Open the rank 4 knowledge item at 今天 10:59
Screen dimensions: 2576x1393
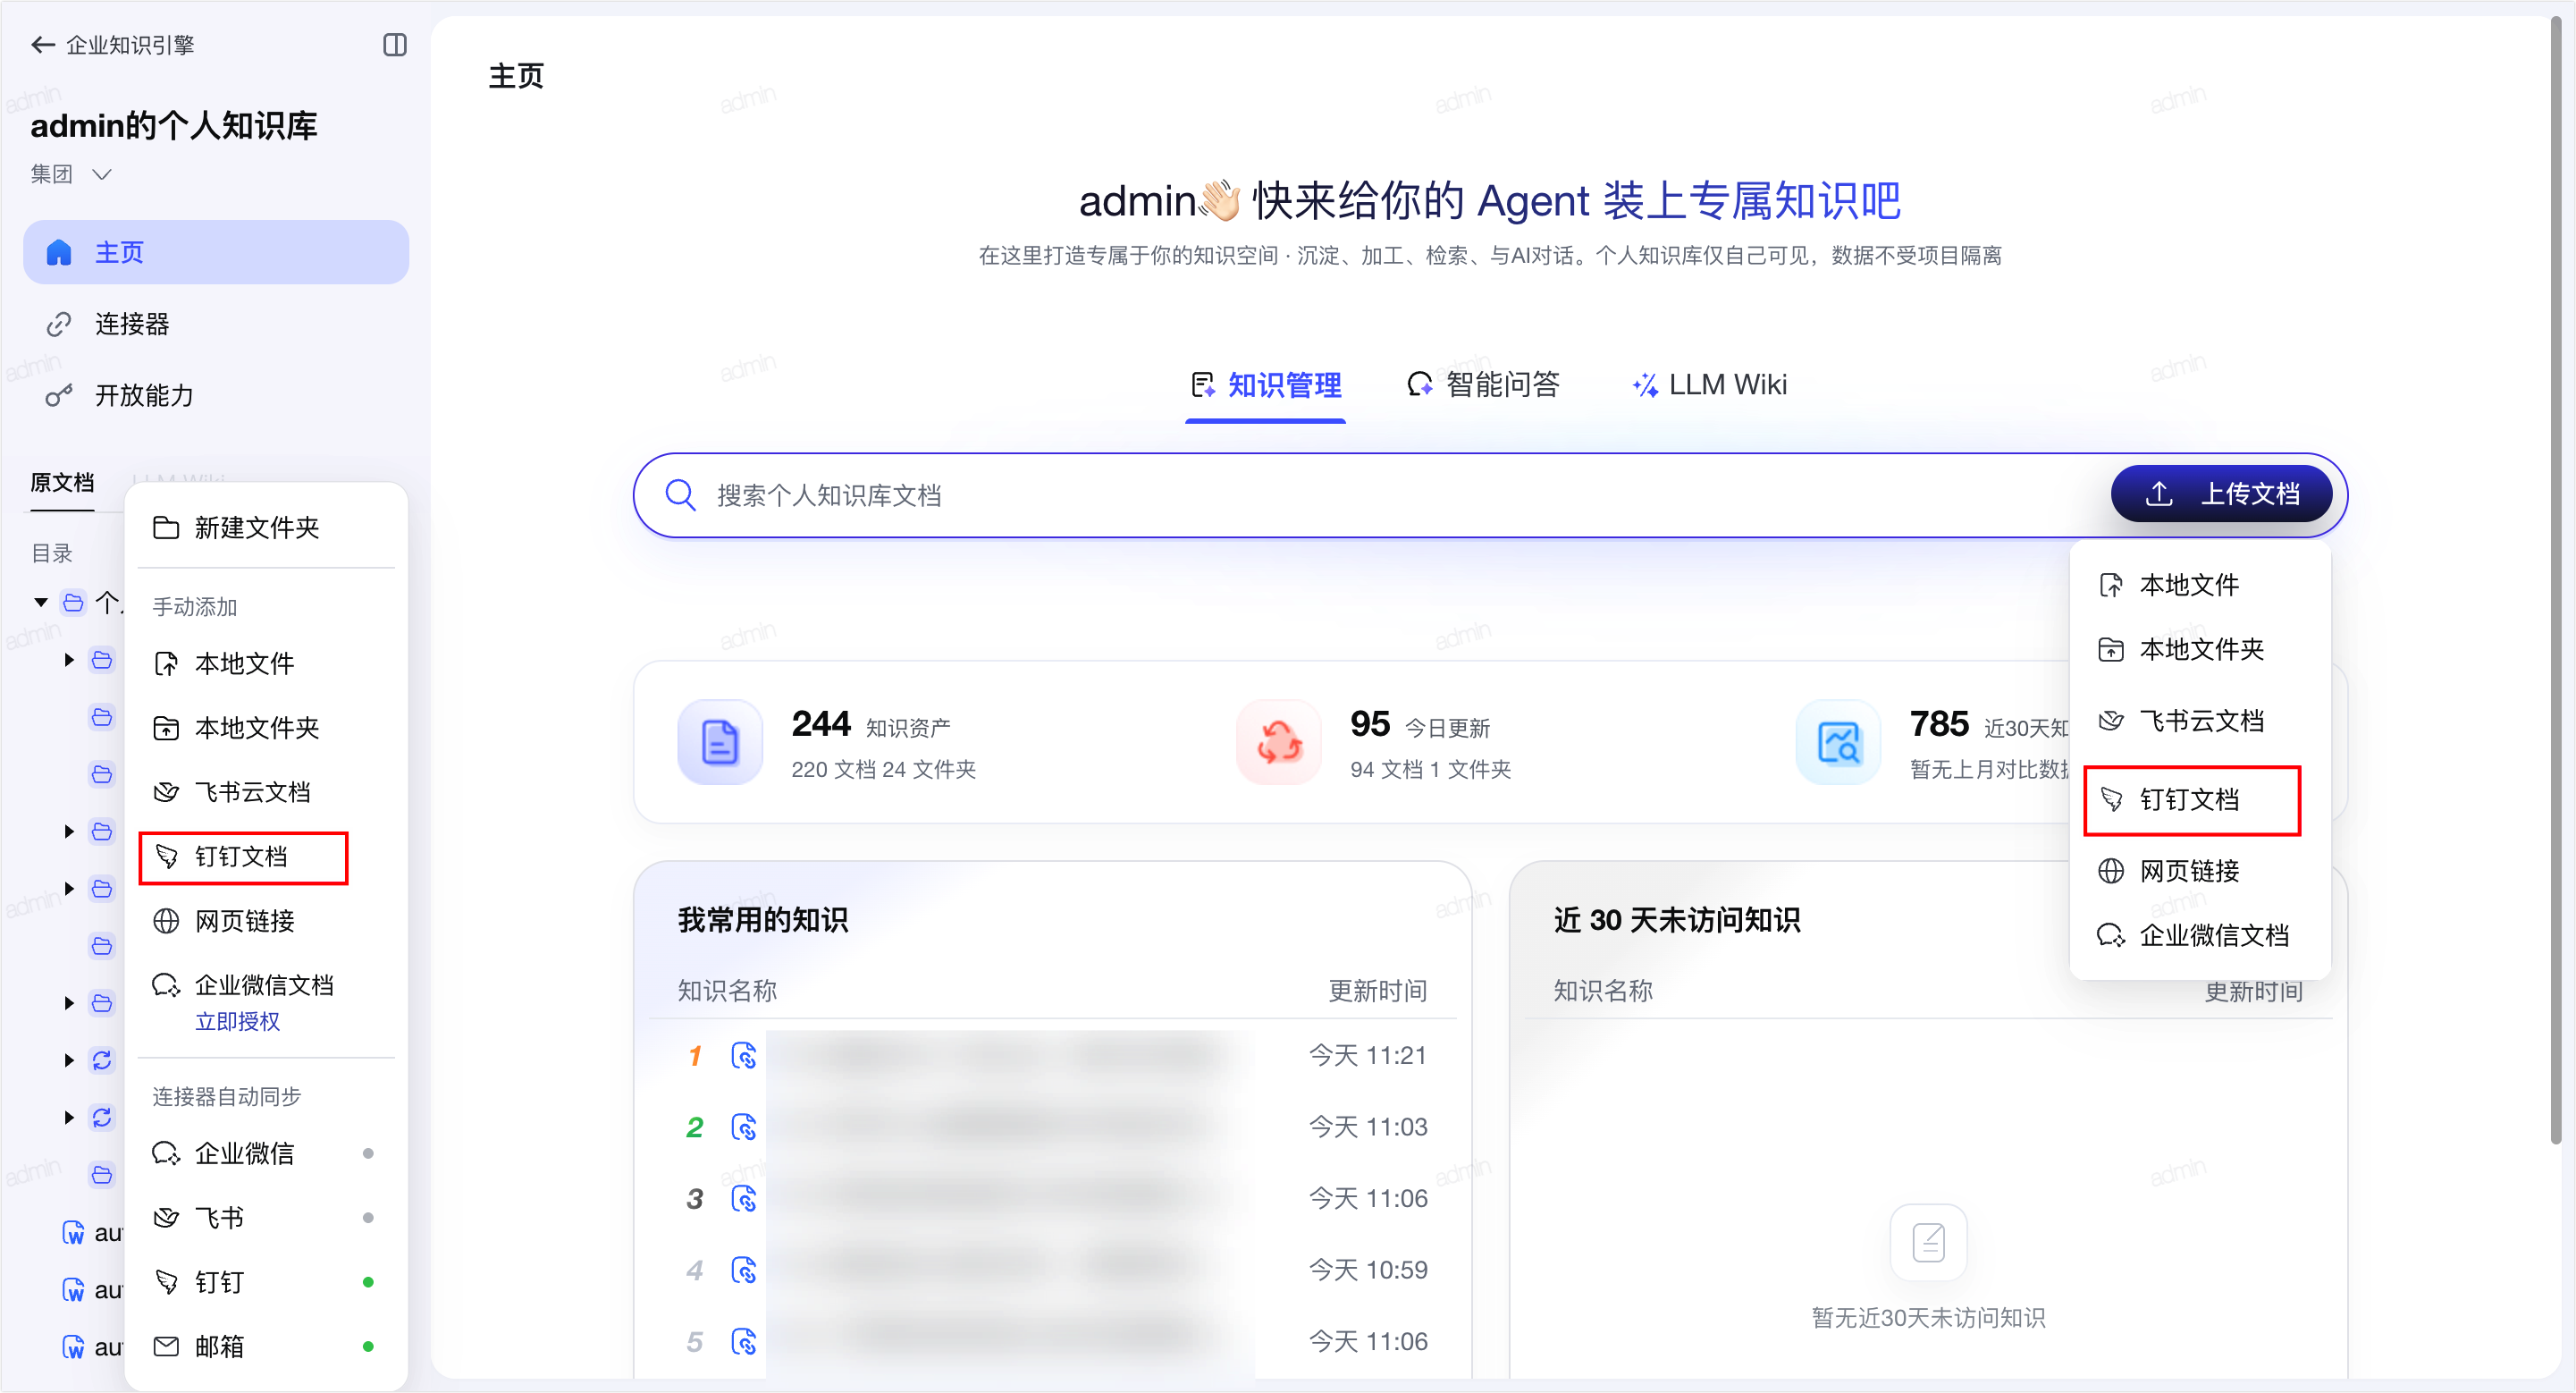pos(1052,1271)
